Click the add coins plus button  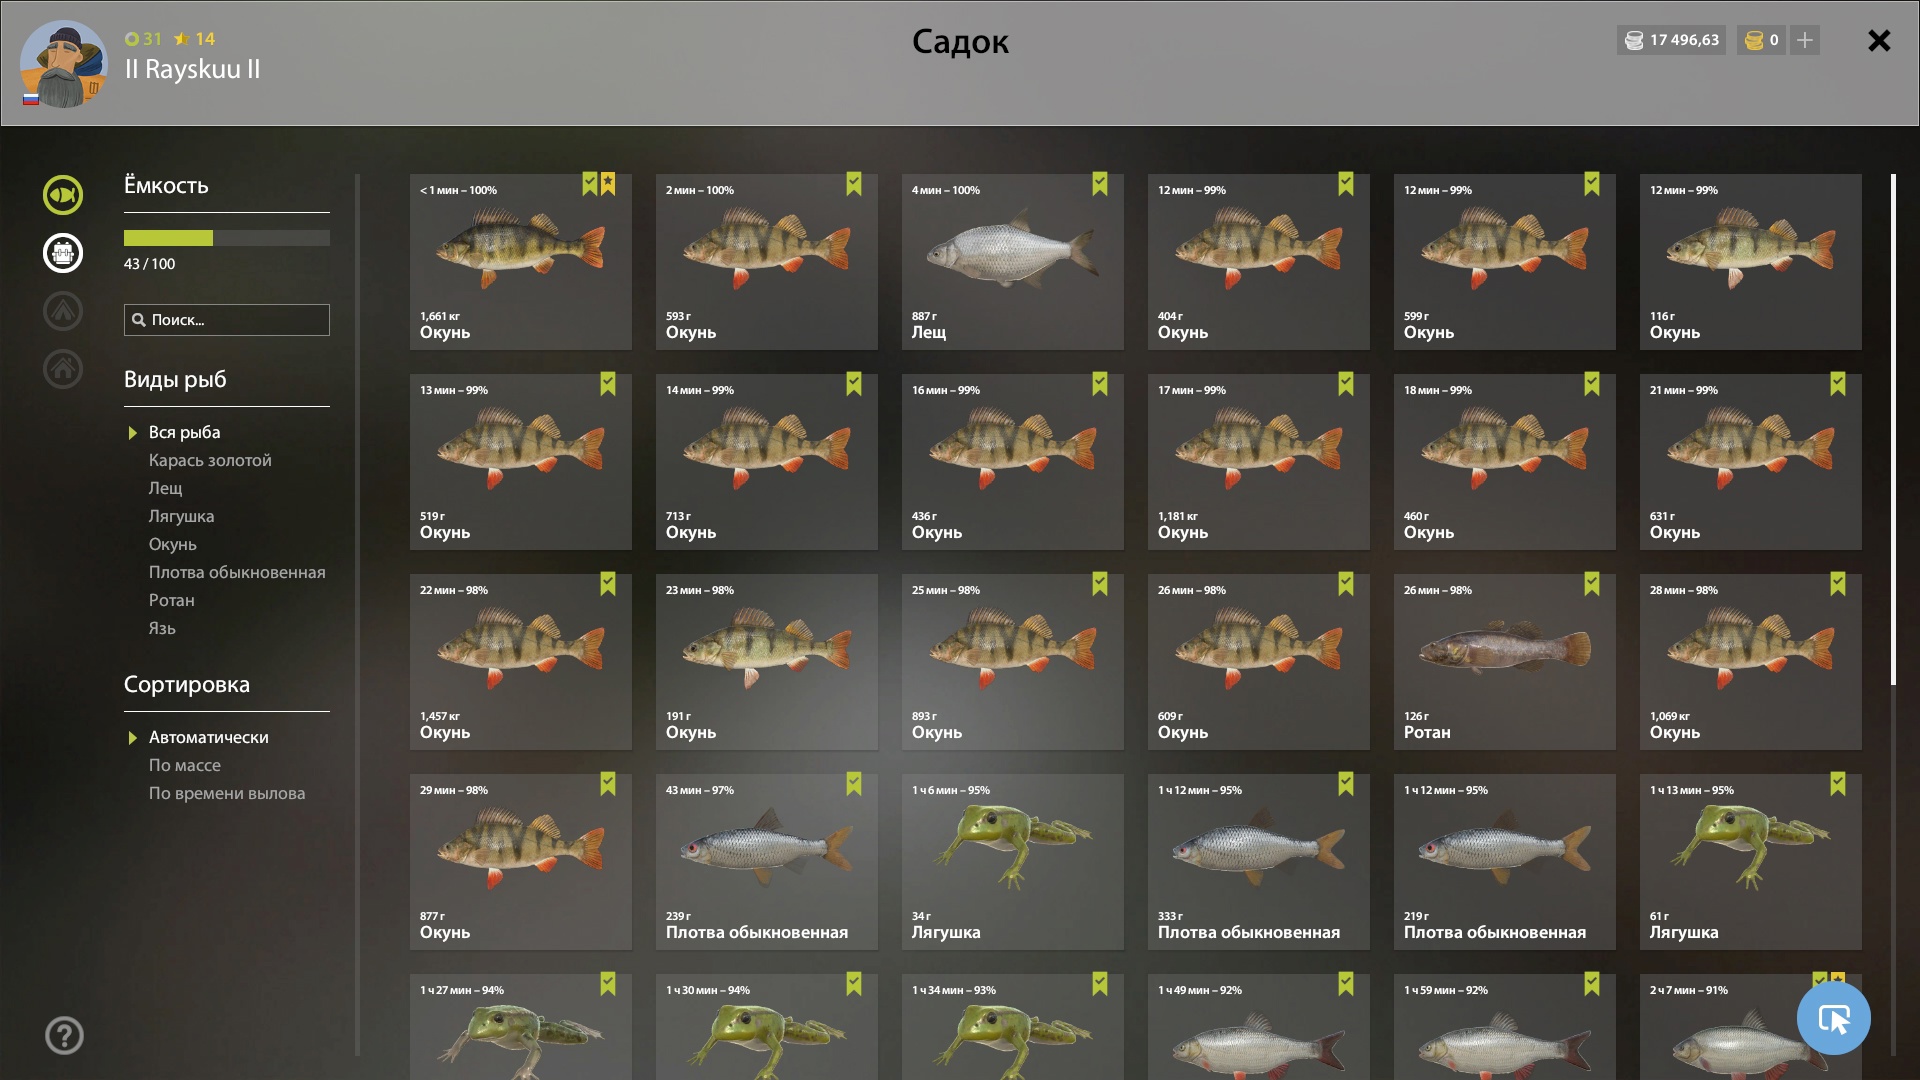[1805, 40]
